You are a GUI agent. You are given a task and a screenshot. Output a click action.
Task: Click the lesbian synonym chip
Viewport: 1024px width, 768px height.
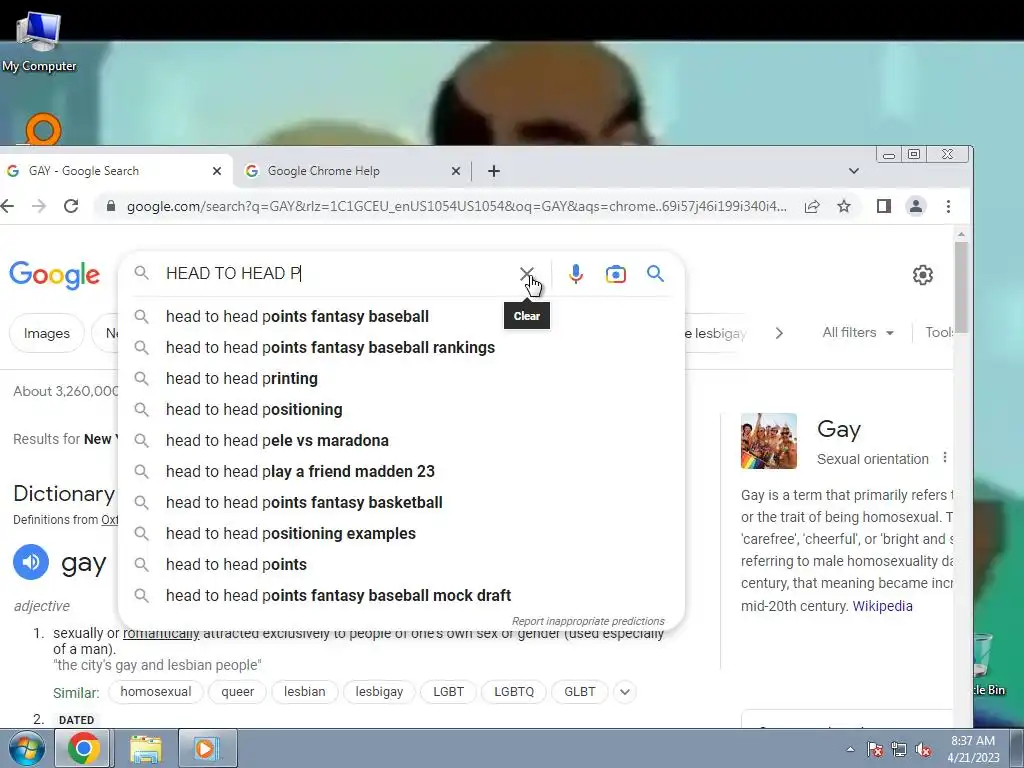point(304,692)
